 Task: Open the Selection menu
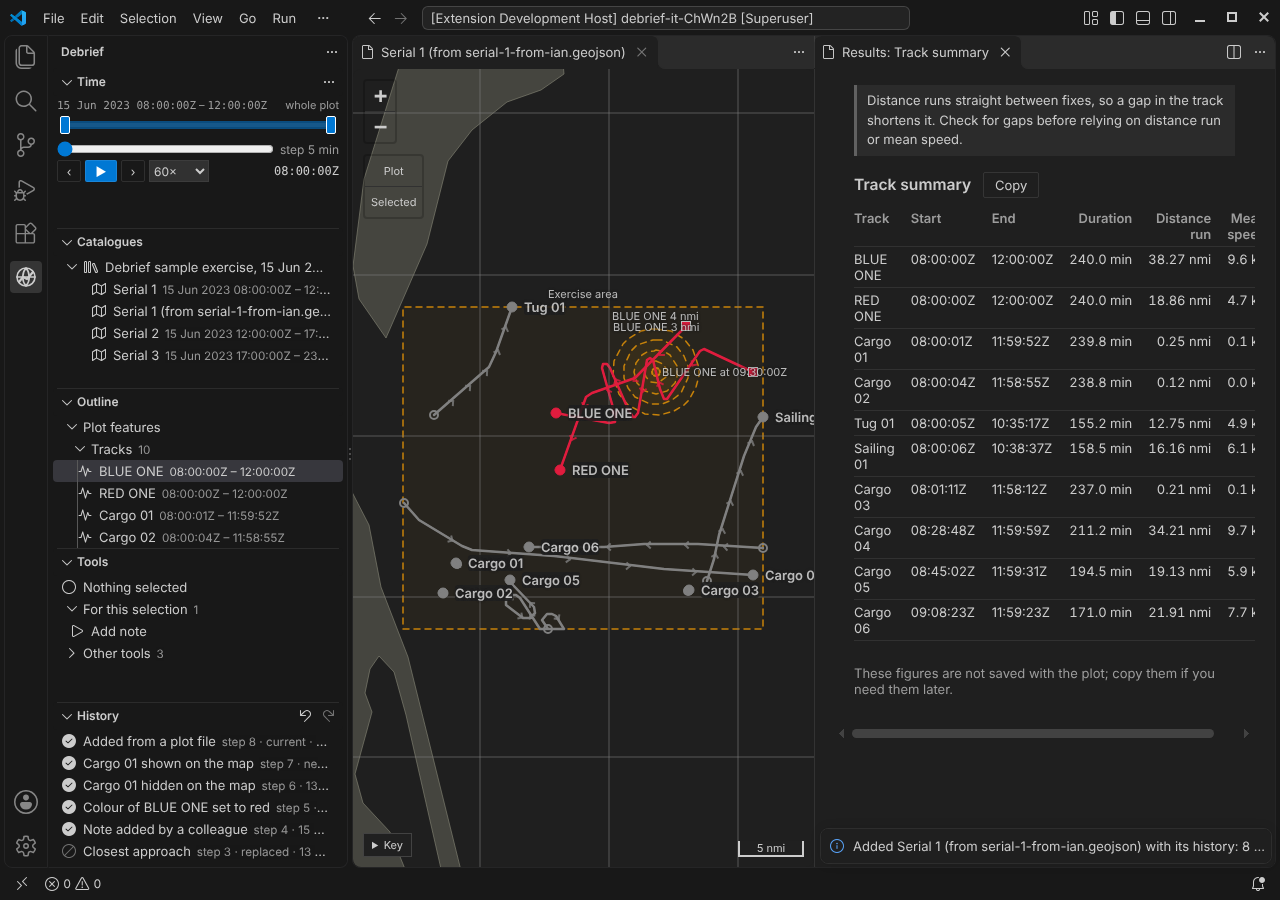[x=148, y=18]
